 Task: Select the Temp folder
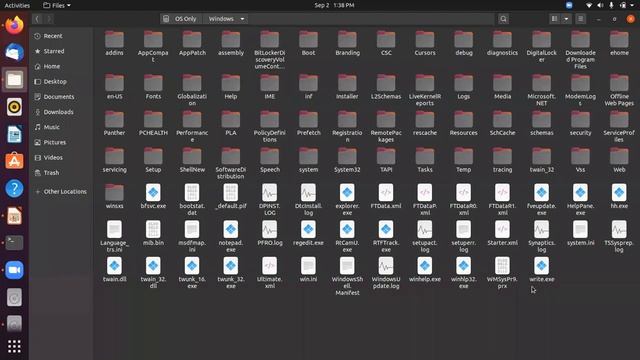464,160
